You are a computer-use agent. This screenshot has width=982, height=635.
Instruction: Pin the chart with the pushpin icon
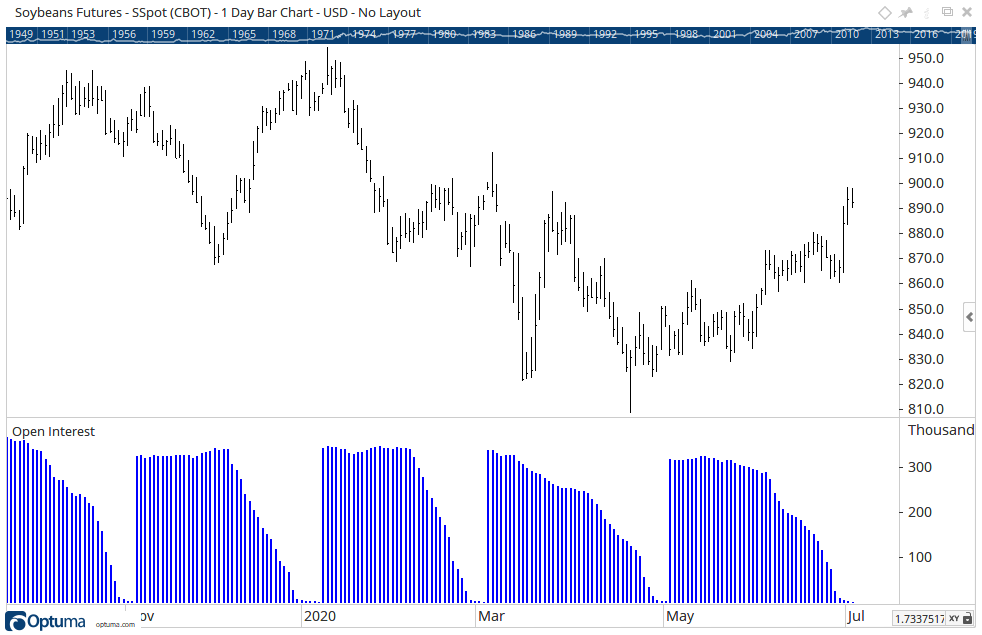(x=906, y=13)
